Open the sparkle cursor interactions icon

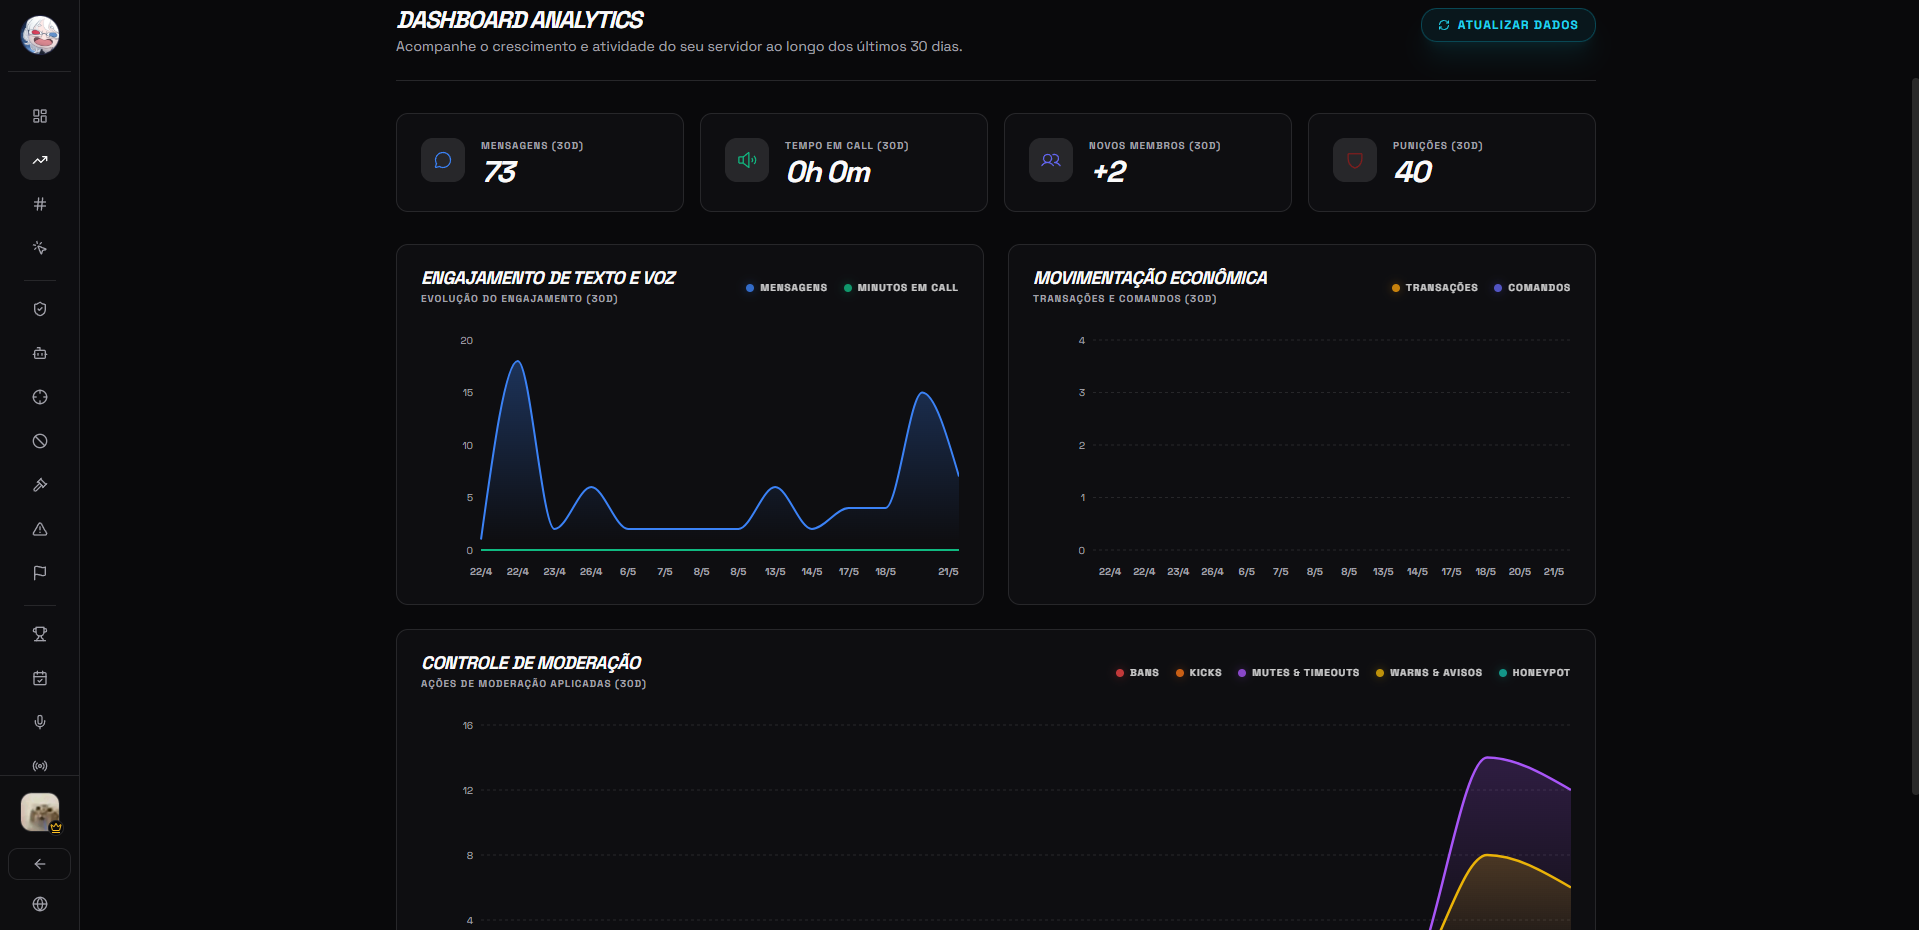point(40,248)
